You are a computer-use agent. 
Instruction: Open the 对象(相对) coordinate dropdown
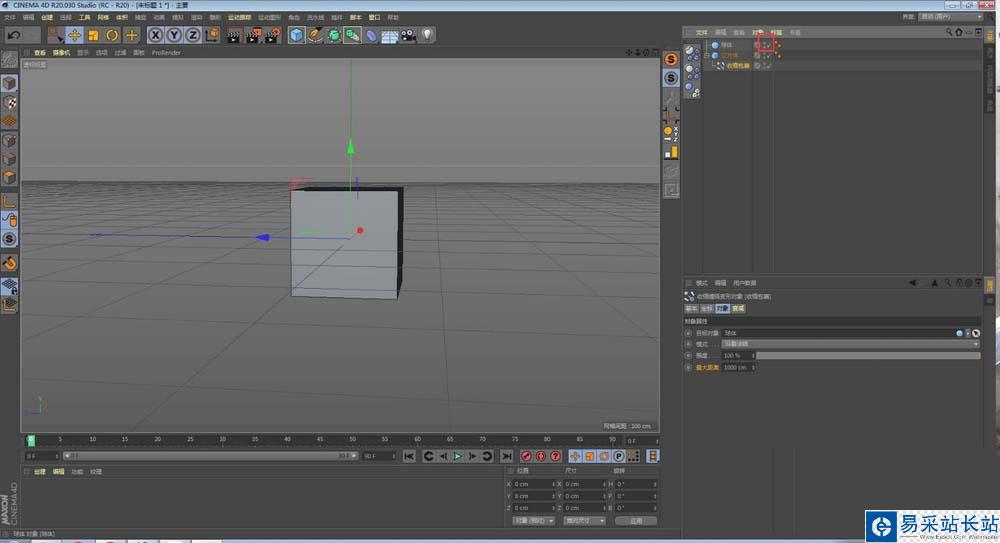point(533,520)
